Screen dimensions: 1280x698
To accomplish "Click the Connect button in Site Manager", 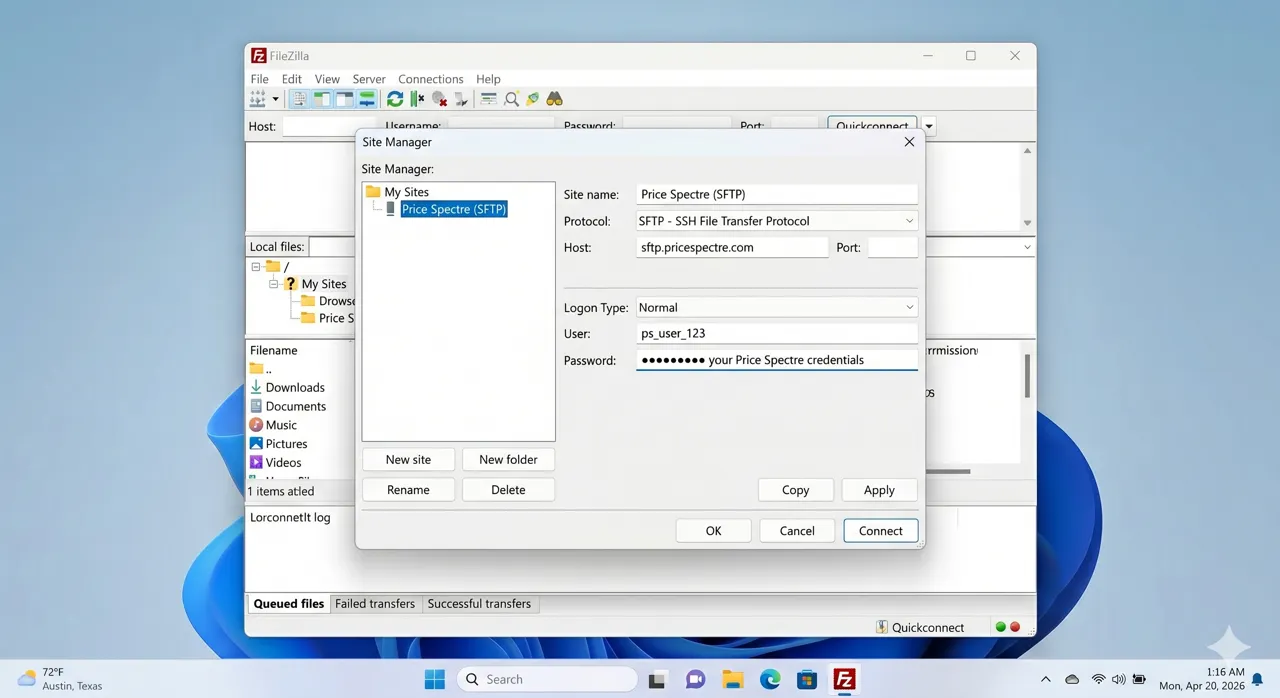I will 880,530.
